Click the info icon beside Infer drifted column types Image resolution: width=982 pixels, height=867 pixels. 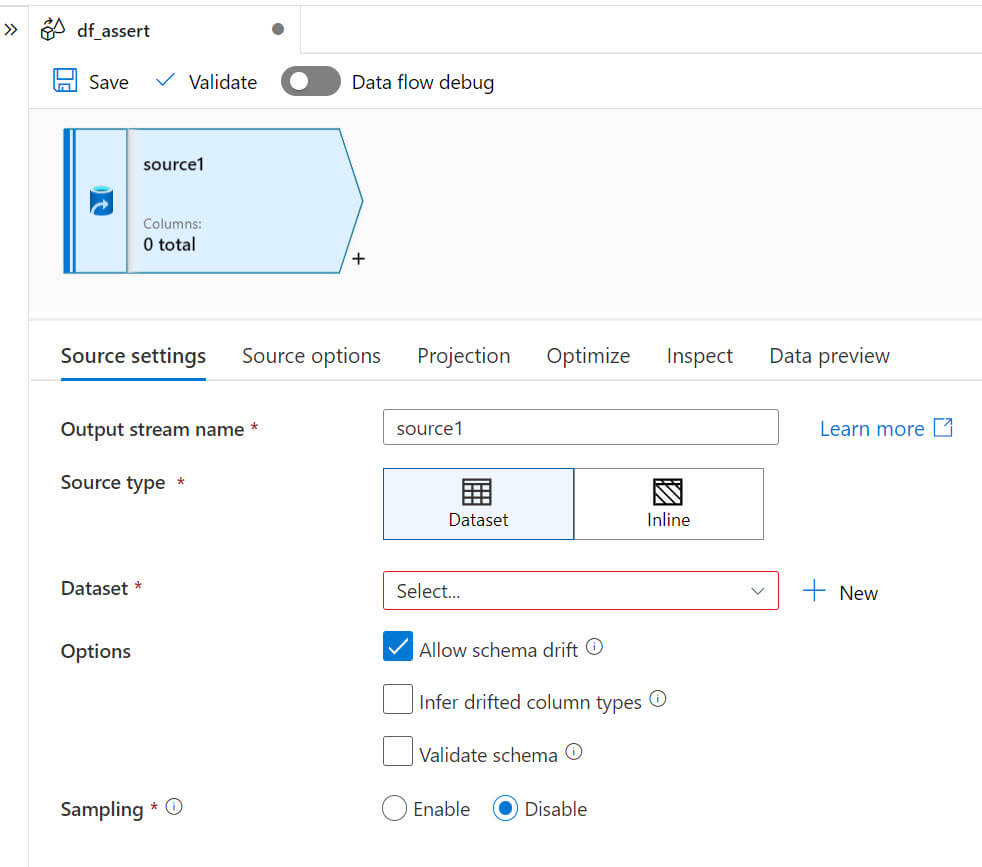[658, 699]
